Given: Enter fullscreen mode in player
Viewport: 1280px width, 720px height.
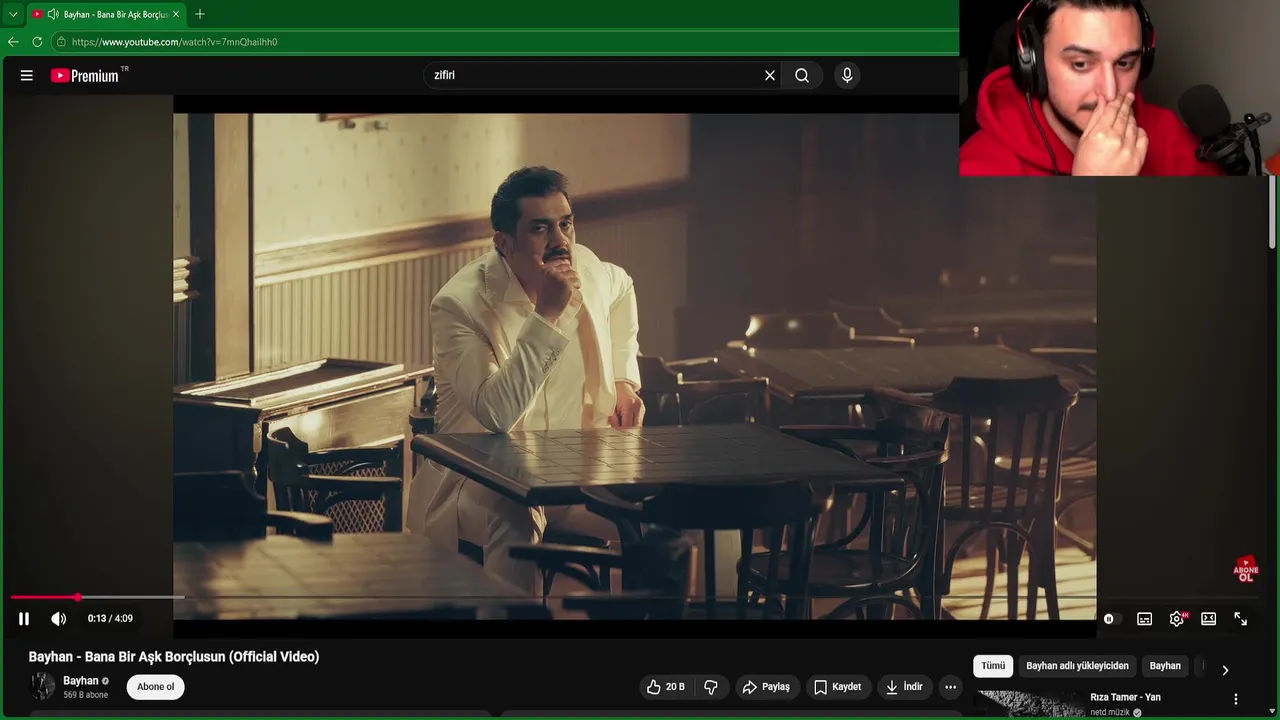Looking at the screenshot, I should pos(1241,619).
